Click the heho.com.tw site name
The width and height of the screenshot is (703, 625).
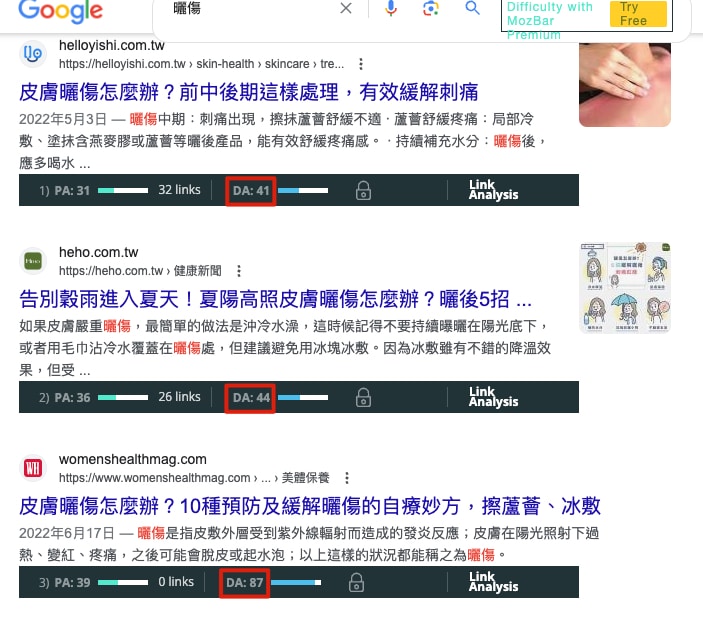(99, 252)
